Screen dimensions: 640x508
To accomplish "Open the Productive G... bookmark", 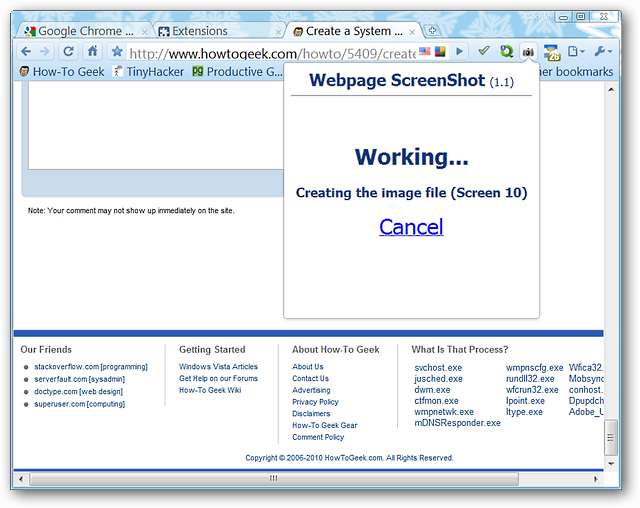I will click(x=237, y=72).
